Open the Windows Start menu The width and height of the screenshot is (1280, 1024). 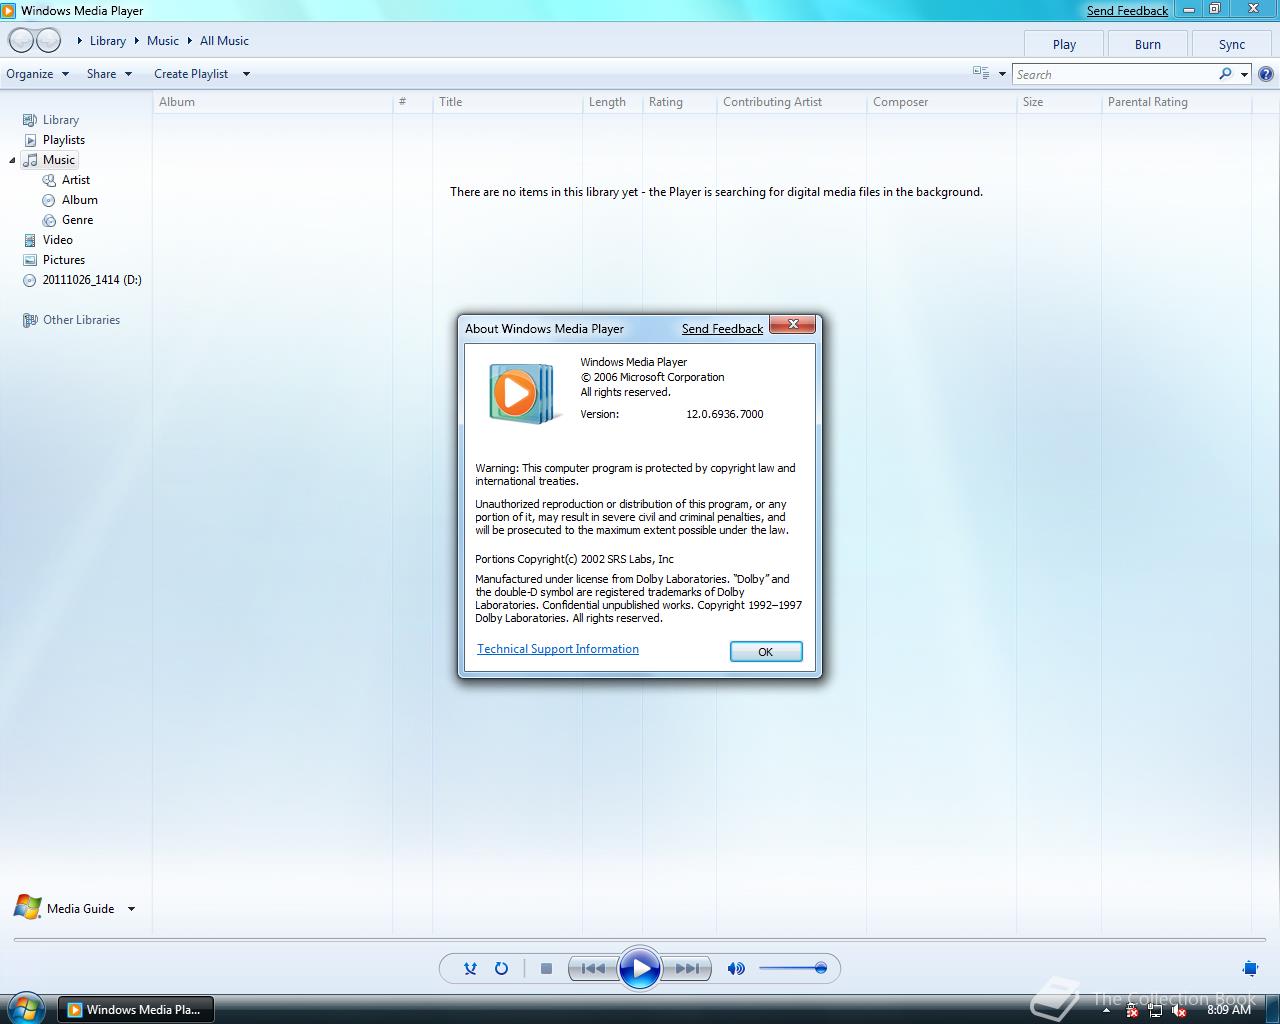(24, 1008)
